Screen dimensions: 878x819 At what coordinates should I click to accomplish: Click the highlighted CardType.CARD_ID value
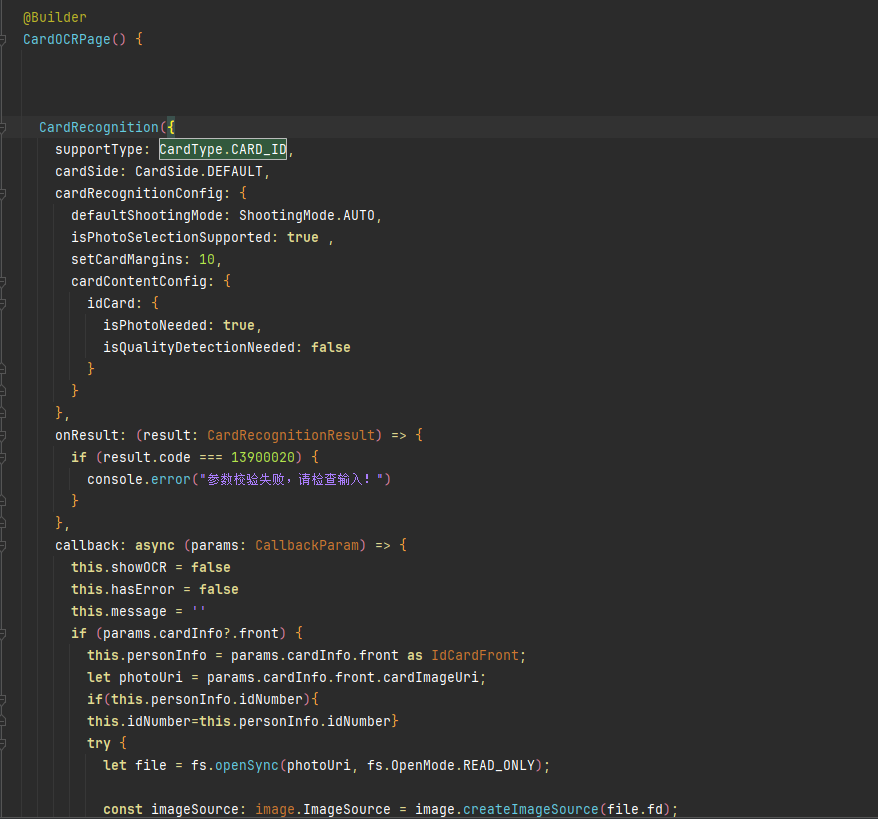[223, 150]
